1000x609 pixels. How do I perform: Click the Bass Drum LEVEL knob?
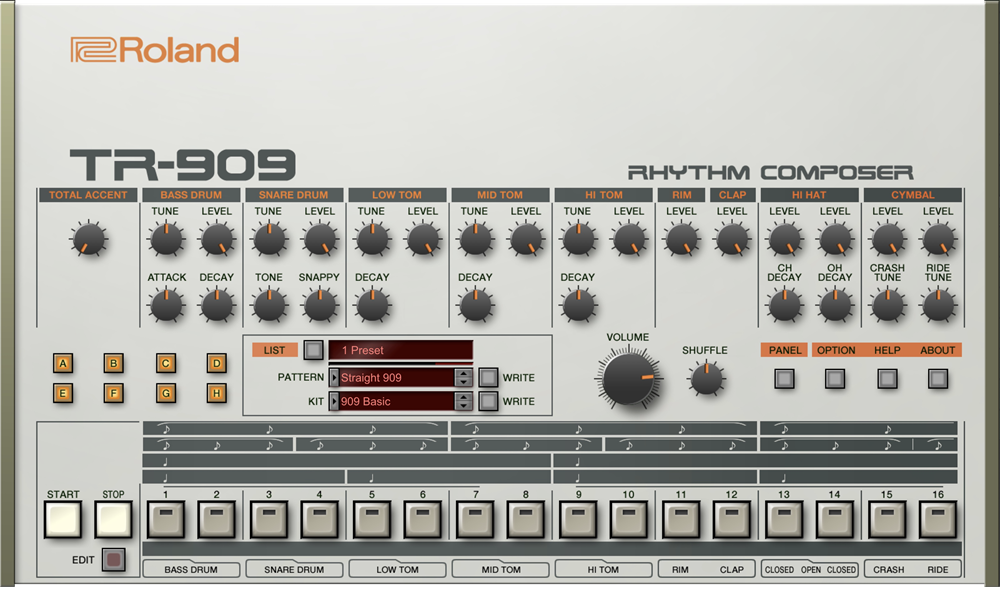(217, 240)
